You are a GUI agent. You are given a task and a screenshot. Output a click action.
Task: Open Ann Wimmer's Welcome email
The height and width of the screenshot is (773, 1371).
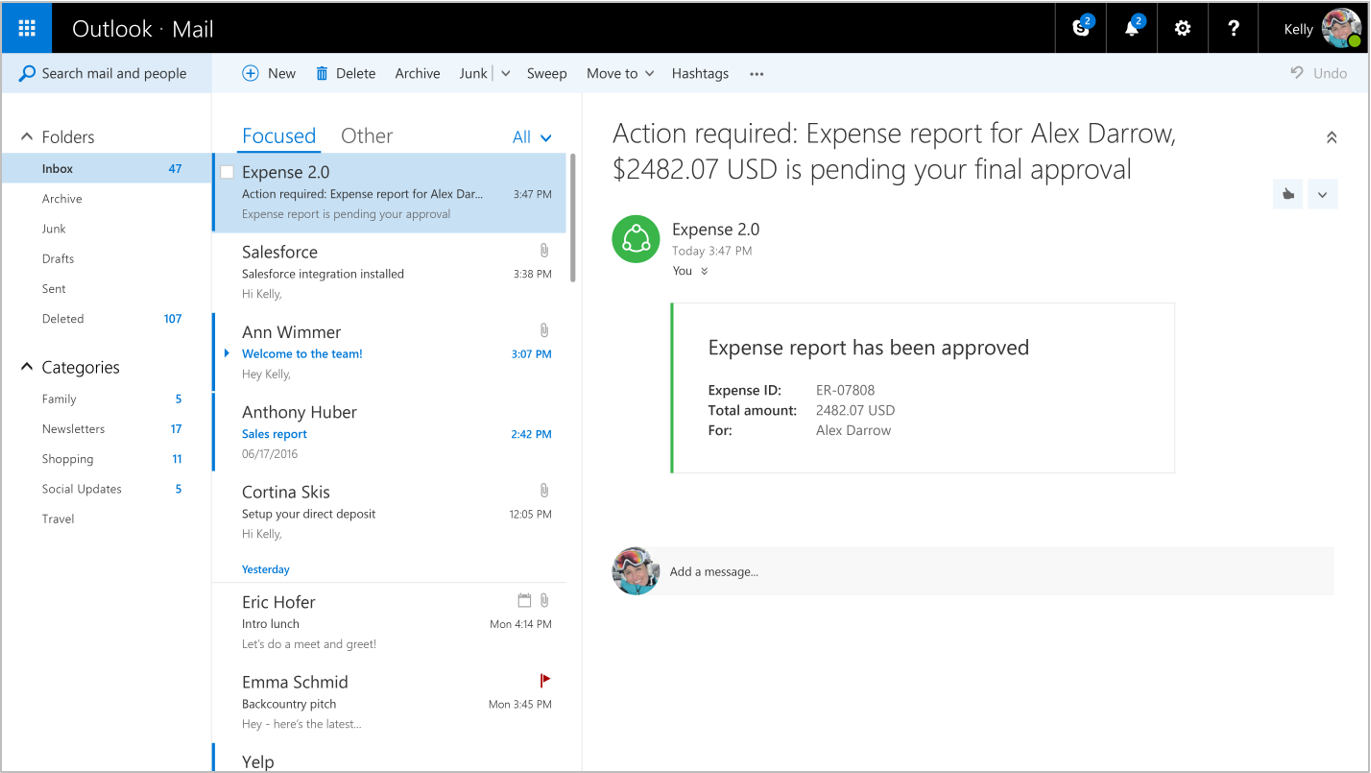pyautogui.click(x=390, y=352)
